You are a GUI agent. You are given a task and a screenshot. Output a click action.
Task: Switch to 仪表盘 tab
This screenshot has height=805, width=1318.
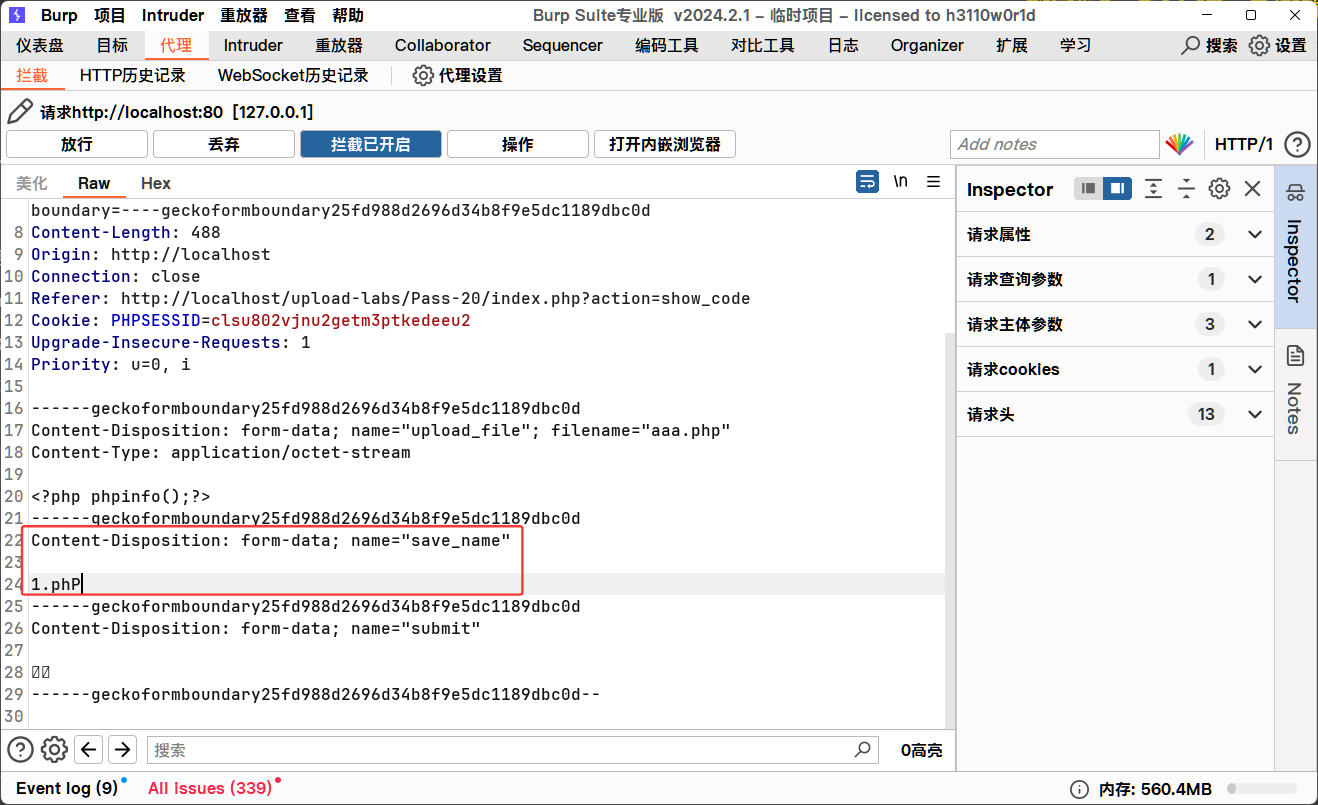point(40,46)
